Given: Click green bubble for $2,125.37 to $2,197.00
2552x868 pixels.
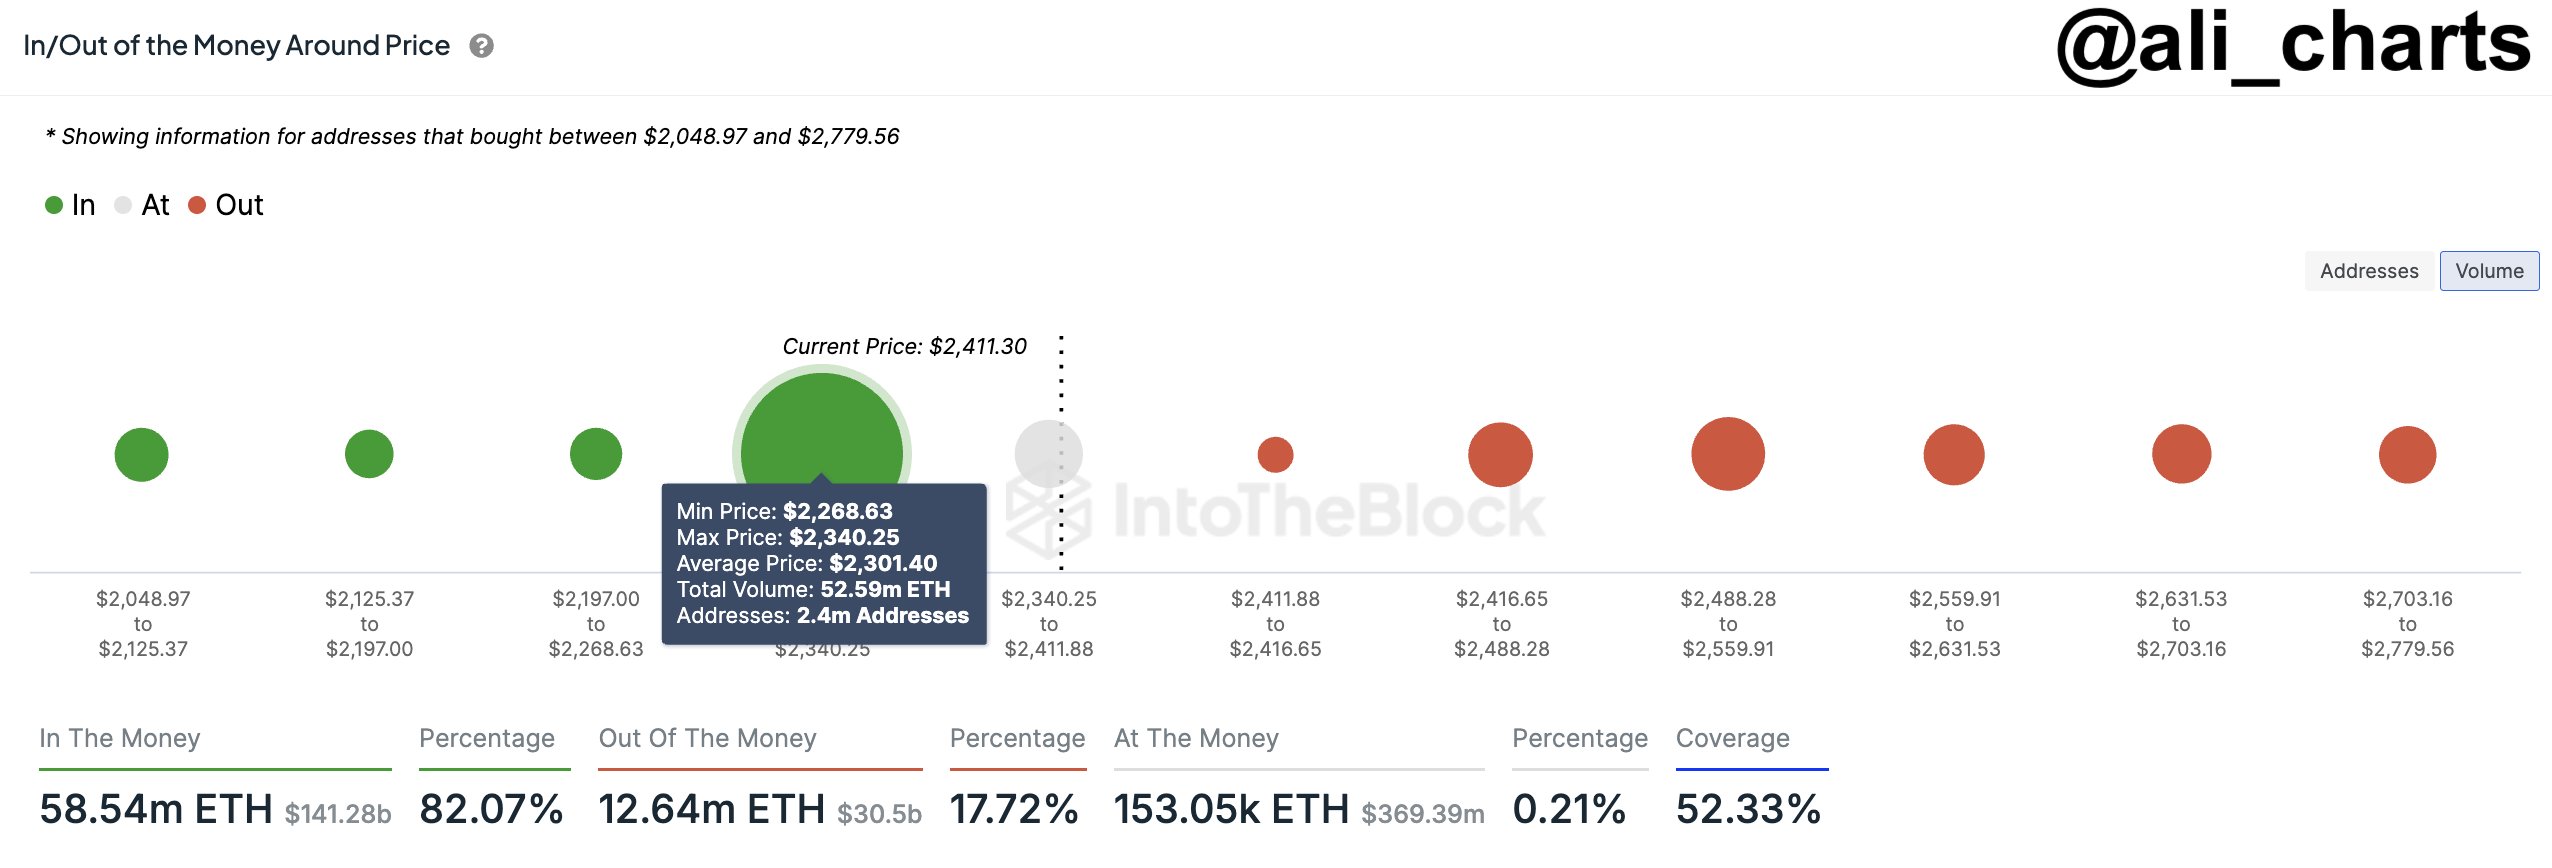Looking at the screenshot, I should [x=369, y=454].
